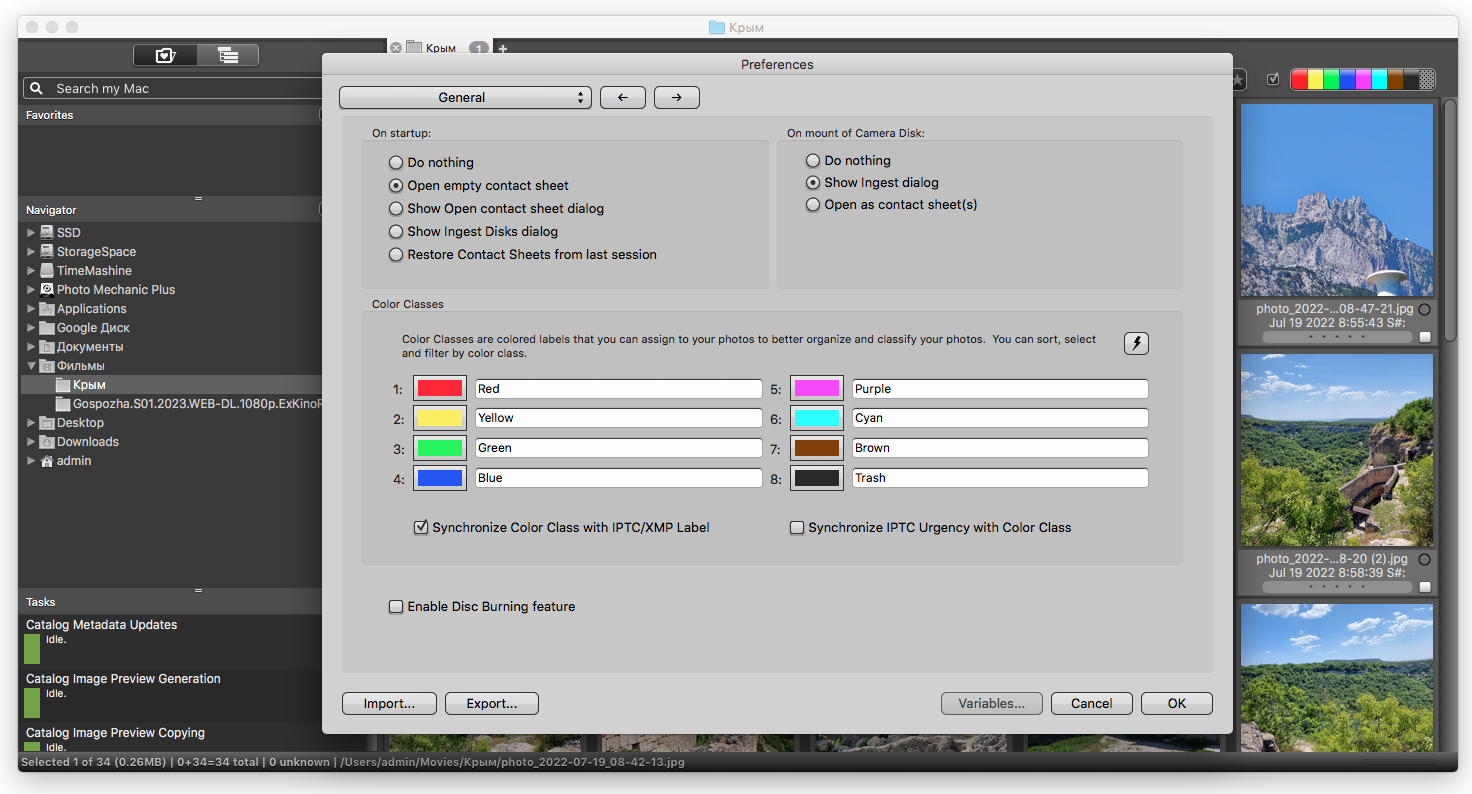Enable the Disc Burning feature checkbox

pos(396,606)
